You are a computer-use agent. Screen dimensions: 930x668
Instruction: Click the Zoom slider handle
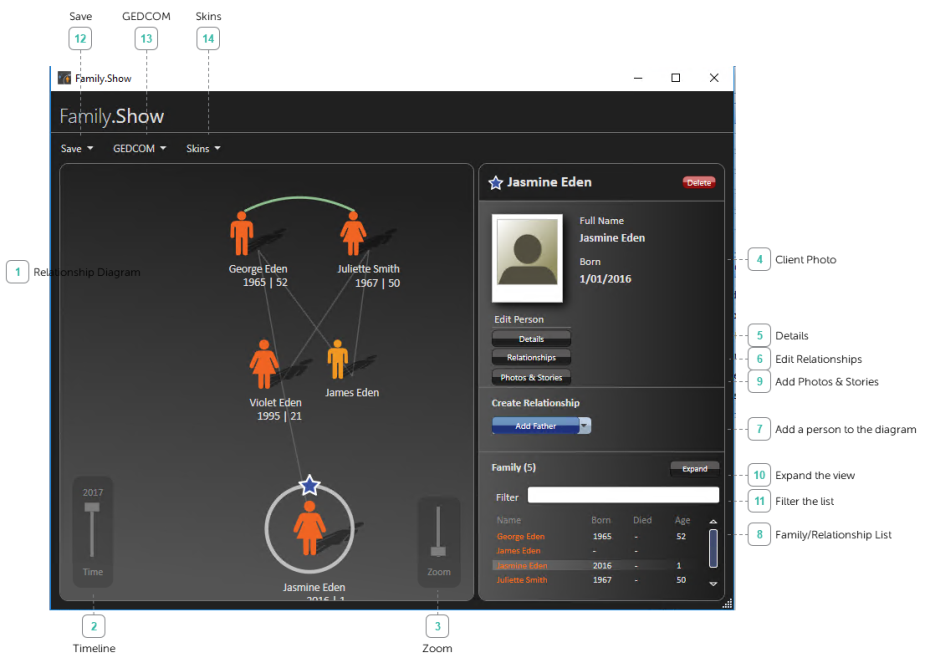click(x=438, y=551)
